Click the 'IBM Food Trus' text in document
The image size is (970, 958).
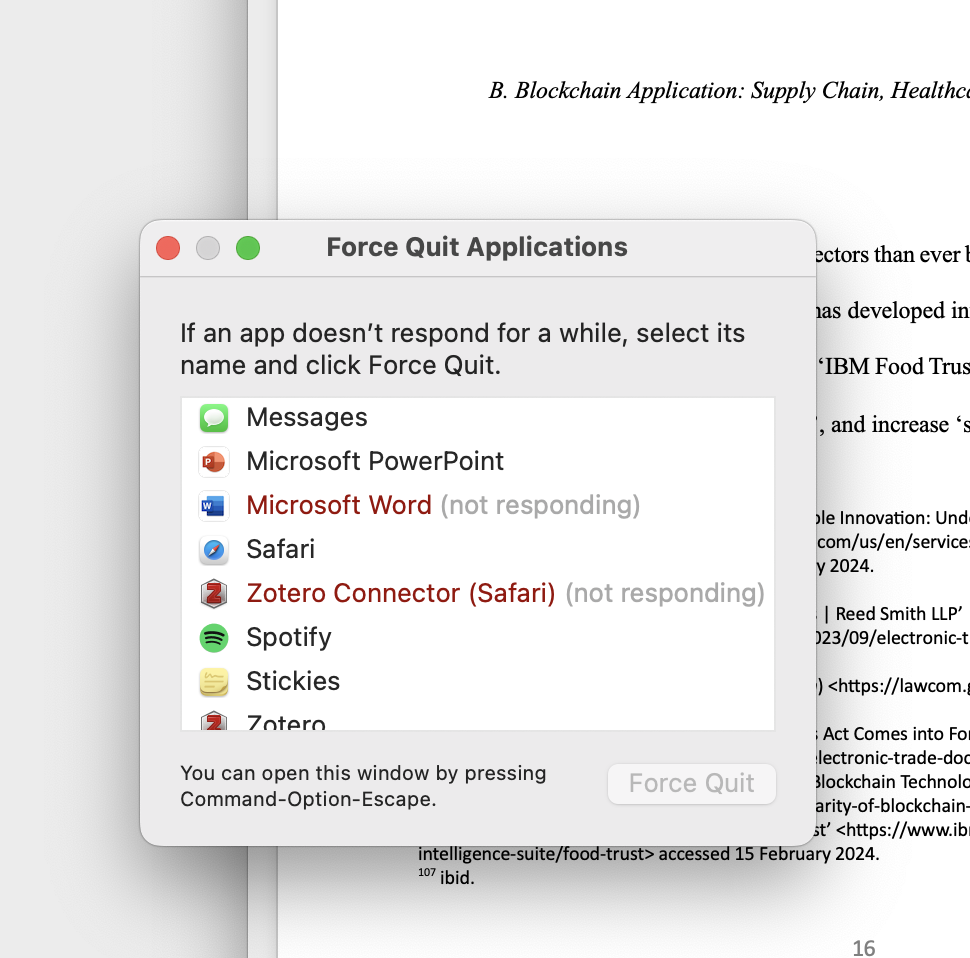pyautogui.click(x=894, y=366)
